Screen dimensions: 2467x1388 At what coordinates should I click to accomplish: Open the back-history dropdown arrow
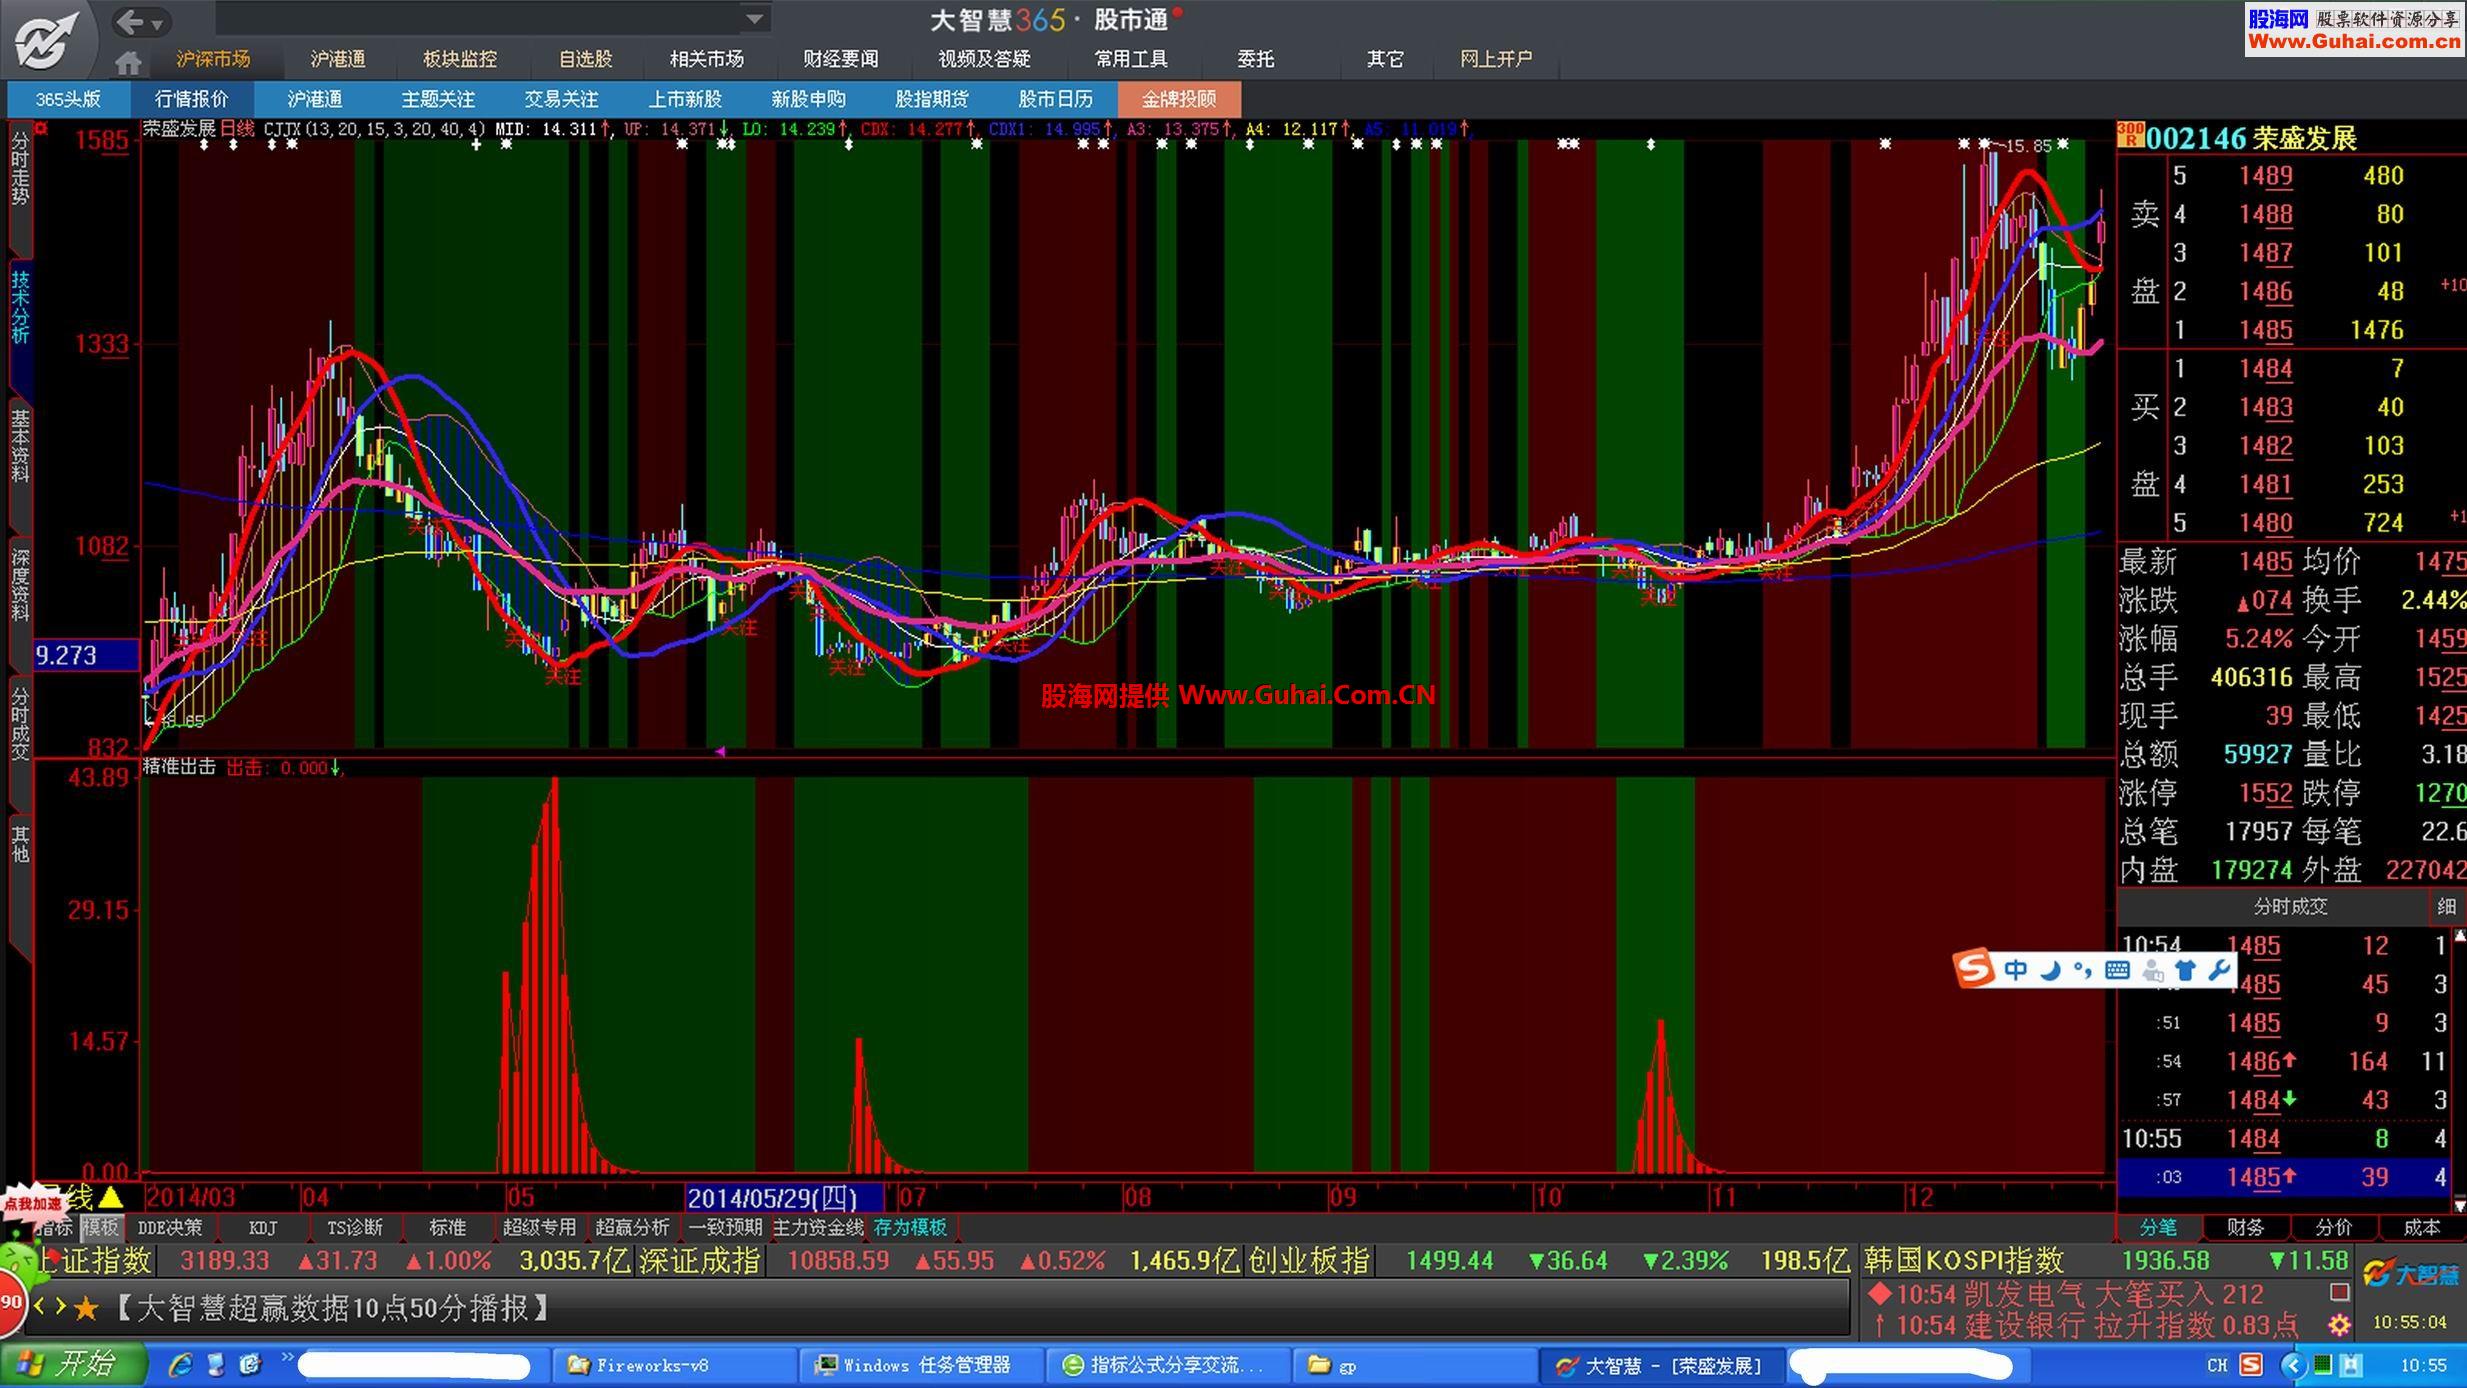tap(158, 23)
